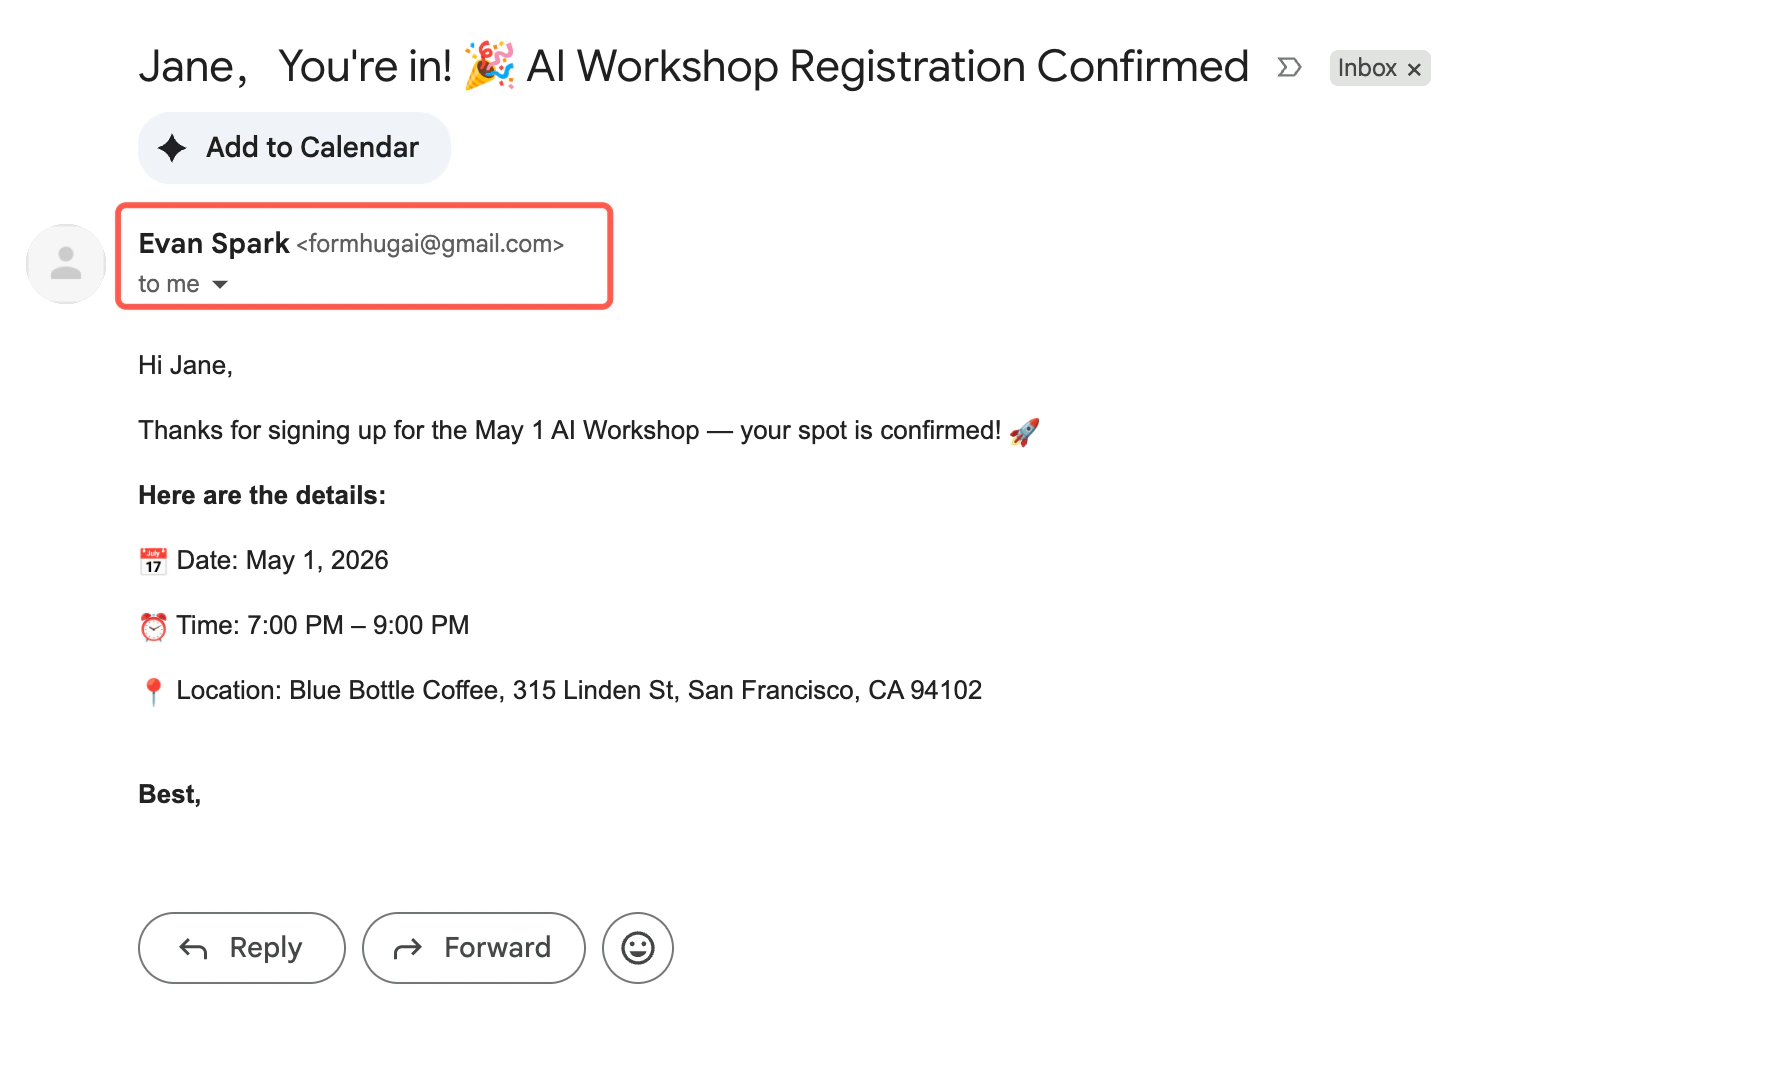Image resolution: width=1766 pixels, height=1076 pixels.
Task: Select the subject line of the email
Action: (x=693, y=66)
